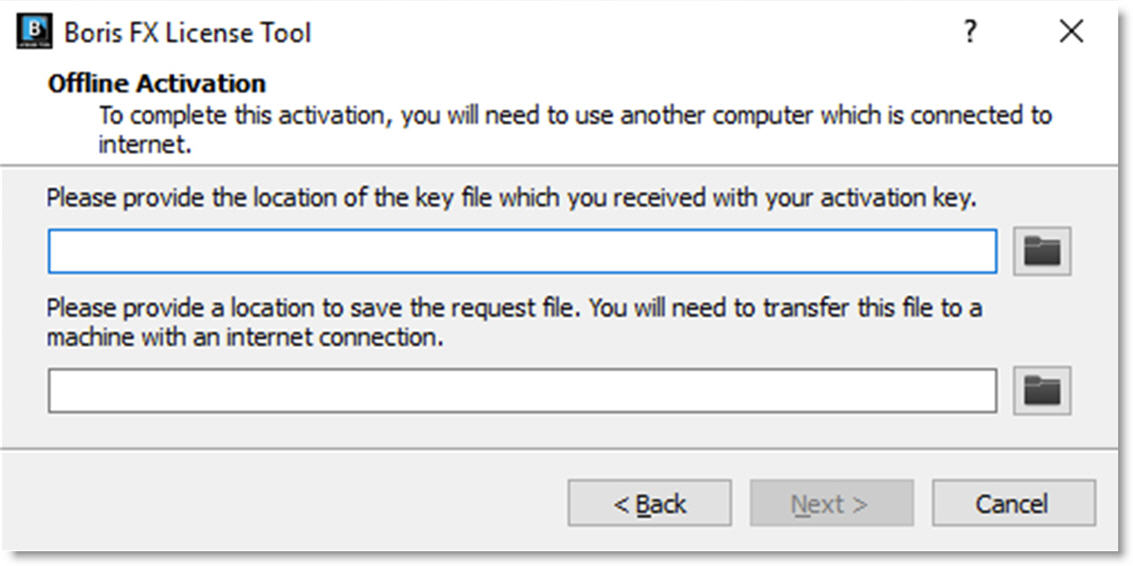The height and width of the screenshot is (566, 1133).
Task: Focus the key file location text field
Action: (522, 251)
